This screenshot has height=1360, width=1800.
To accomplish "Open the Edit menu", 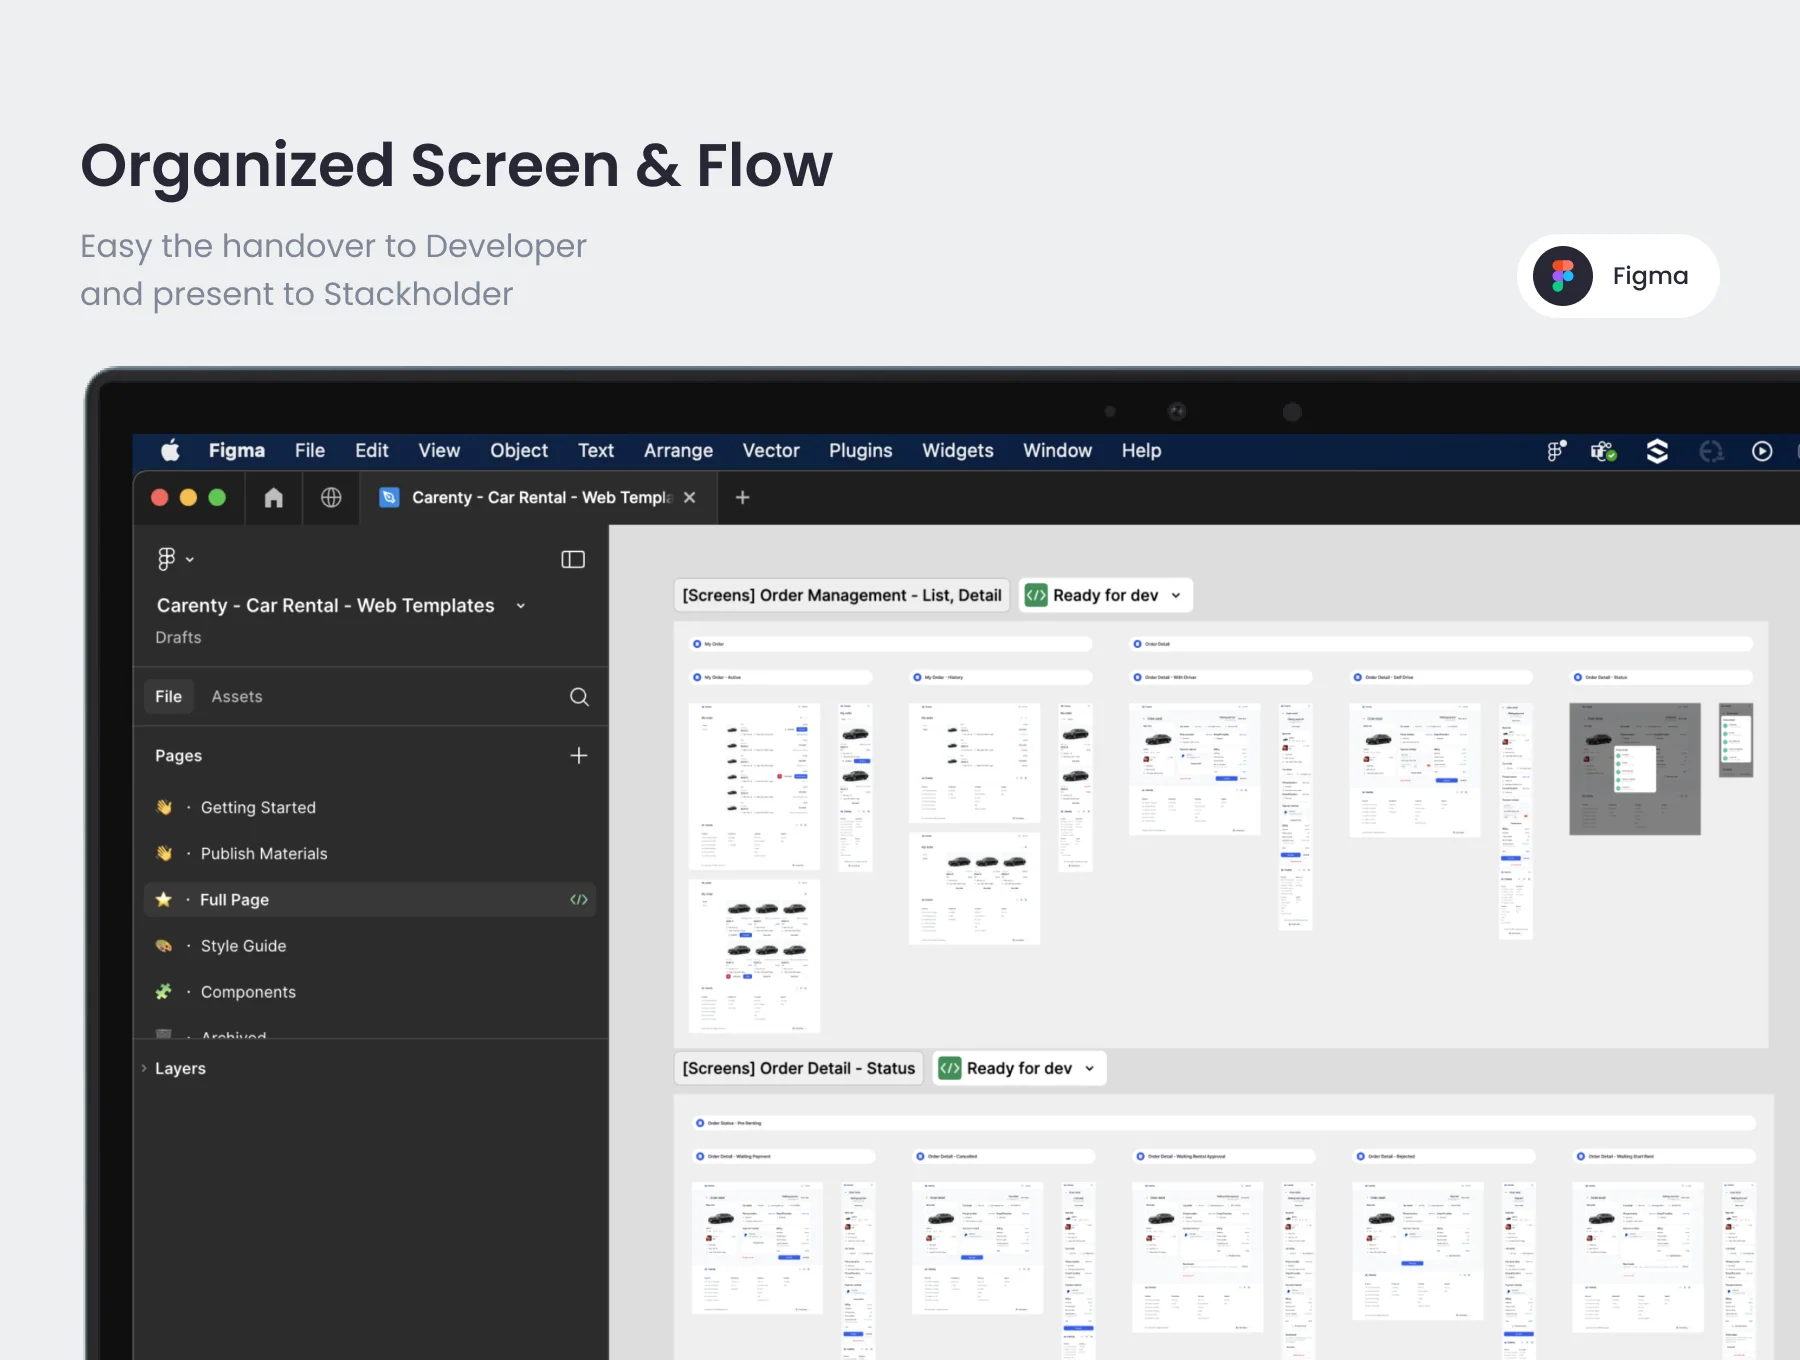I will pyautogui.click(x=372, y=451).
